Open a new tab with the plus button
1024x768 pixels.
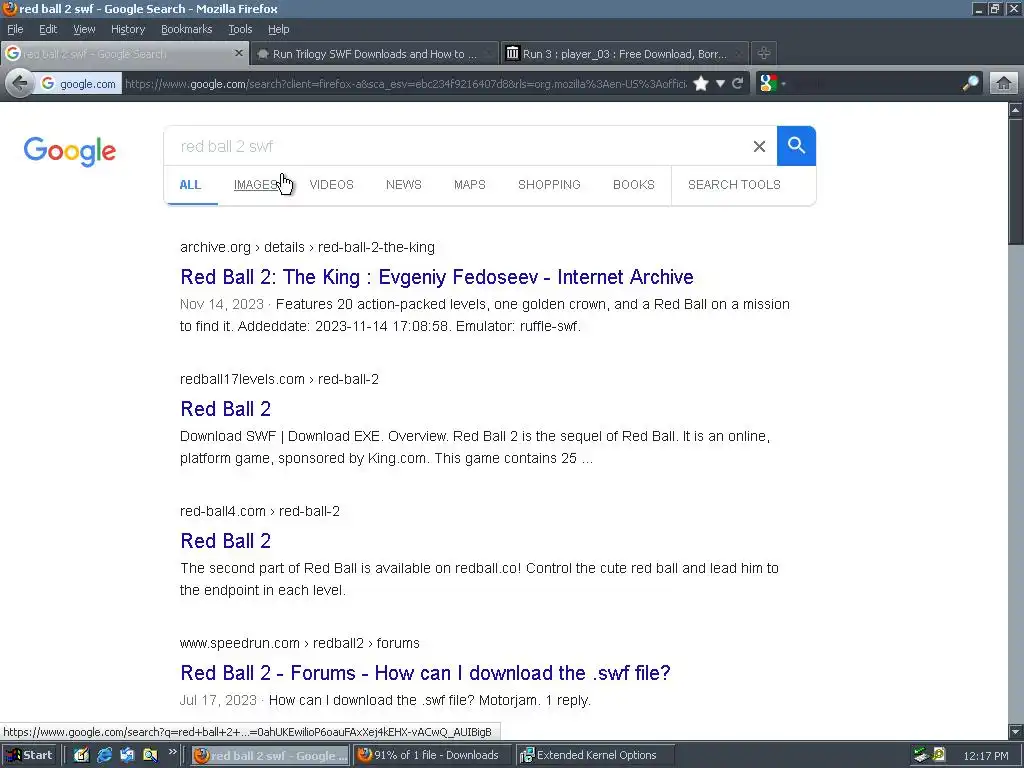point(763,54)
